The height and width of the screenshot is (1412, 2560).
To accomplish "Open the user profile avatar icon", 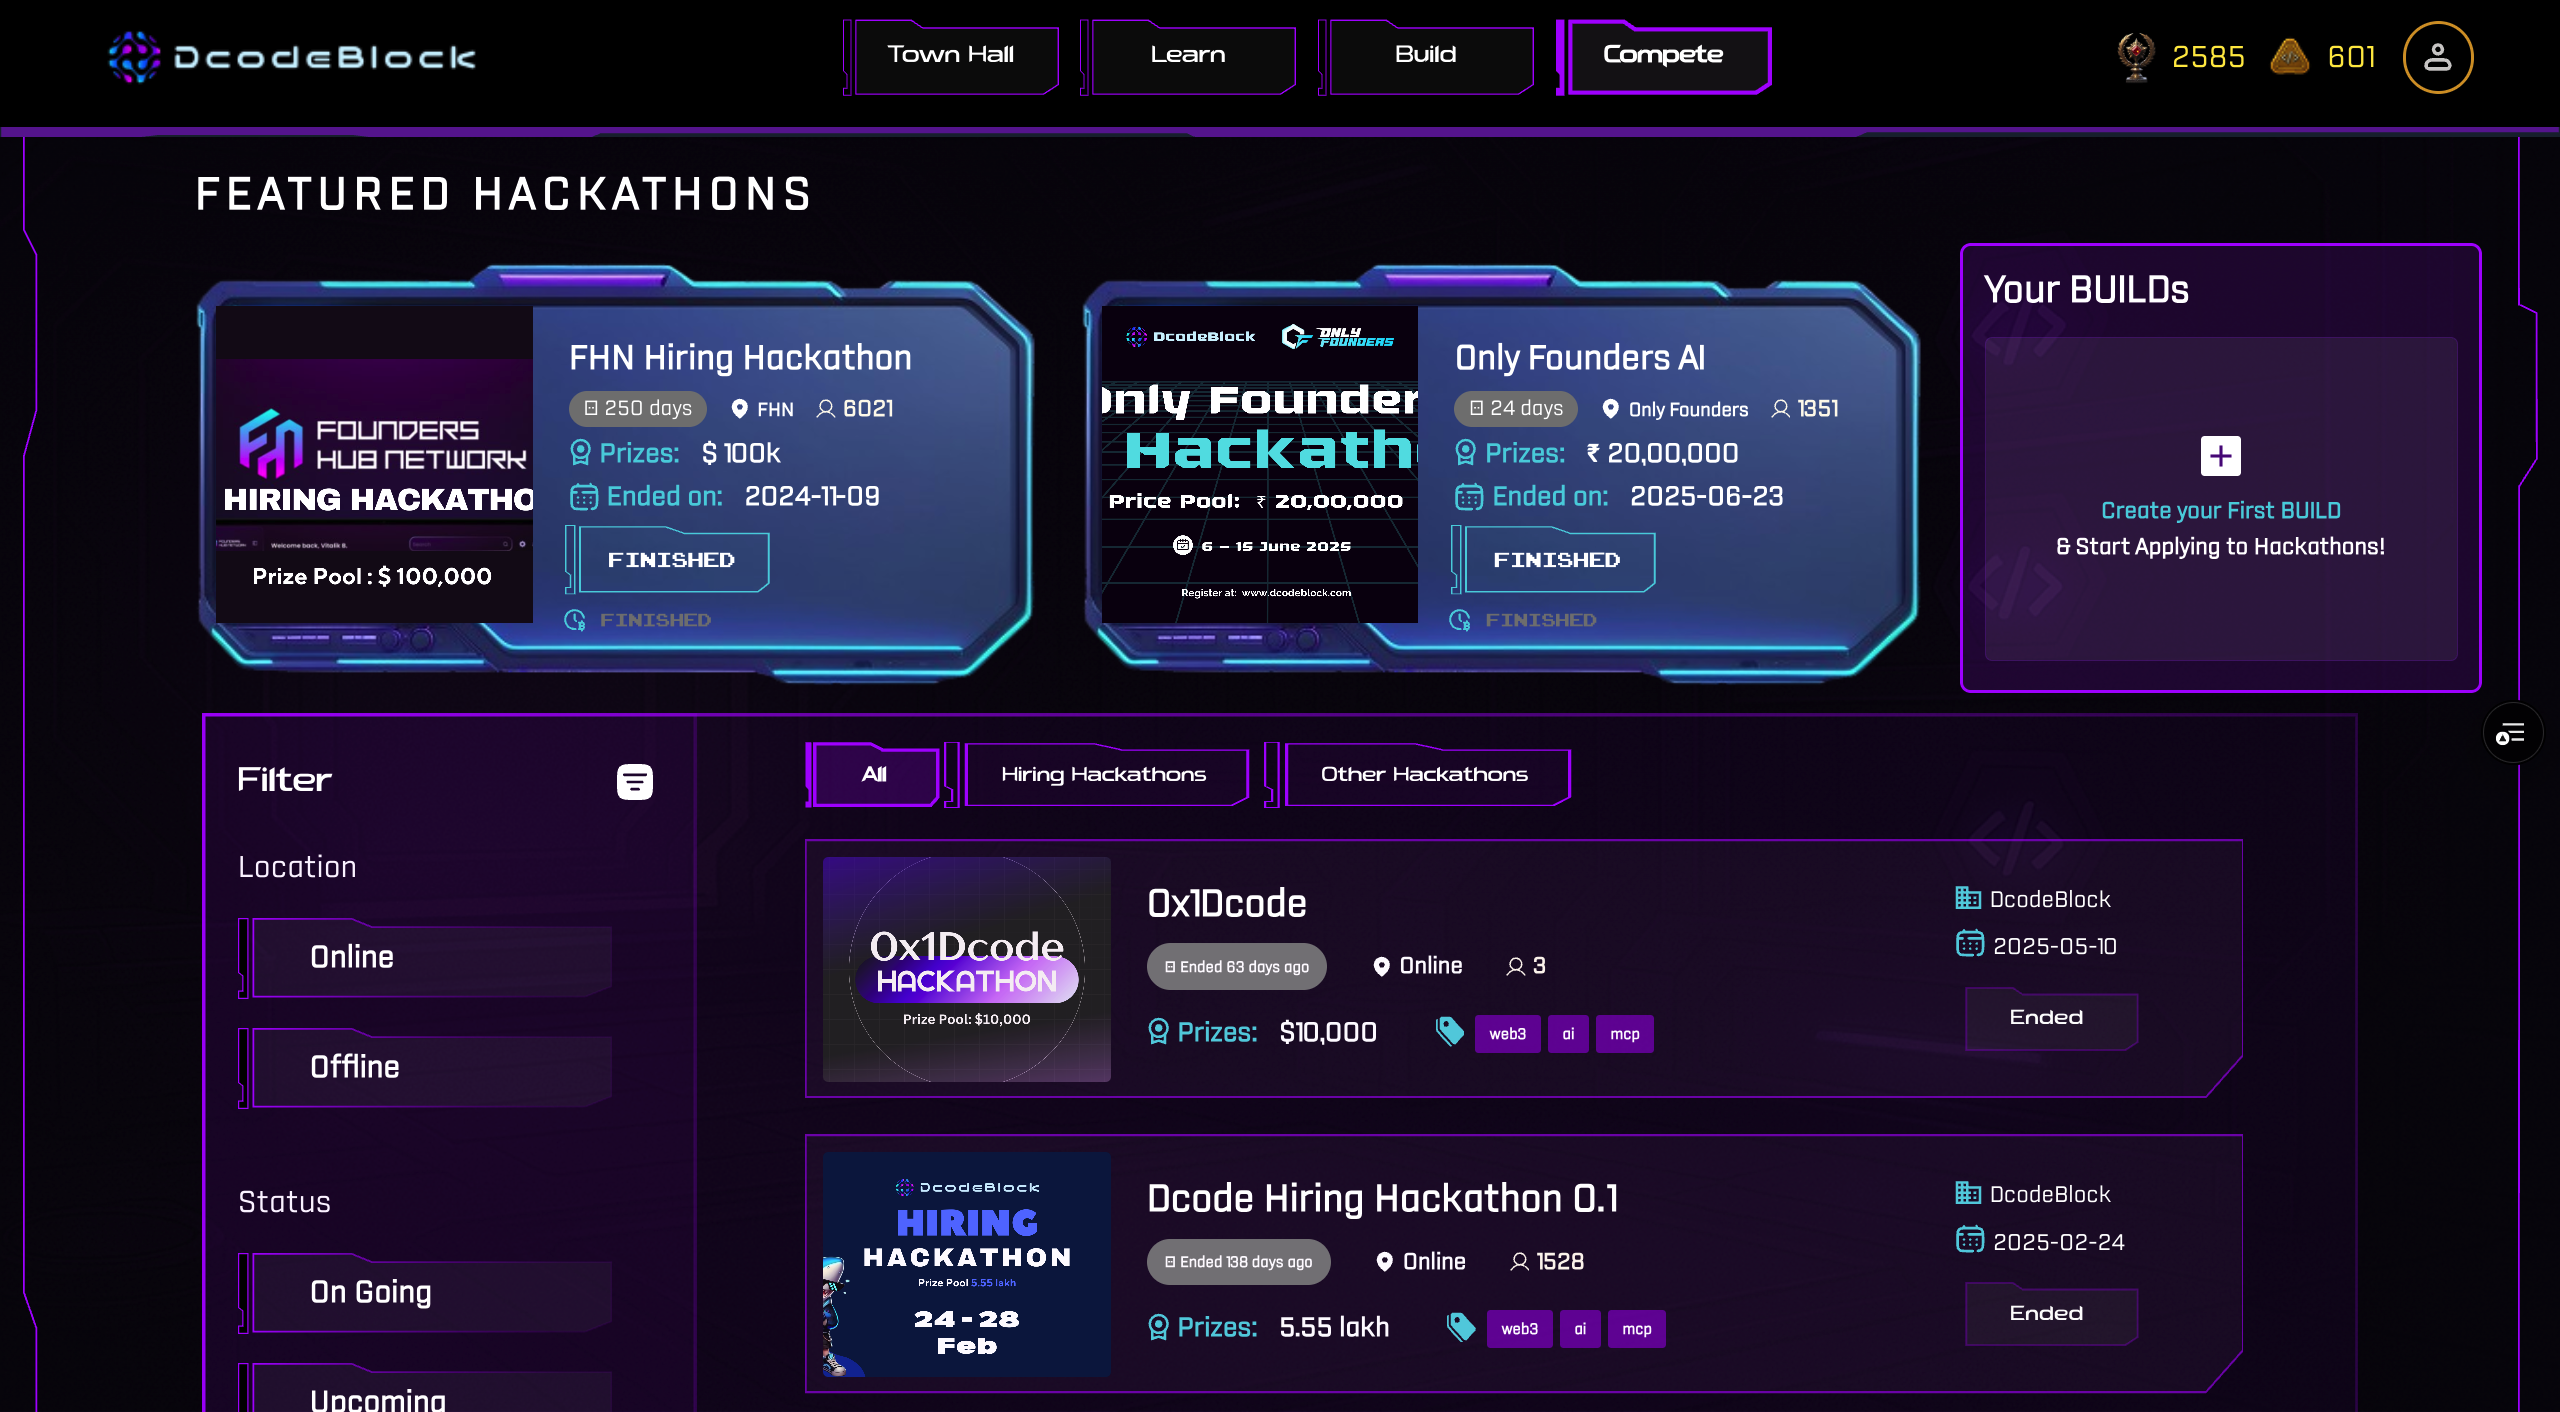I will coord(2438,57).
